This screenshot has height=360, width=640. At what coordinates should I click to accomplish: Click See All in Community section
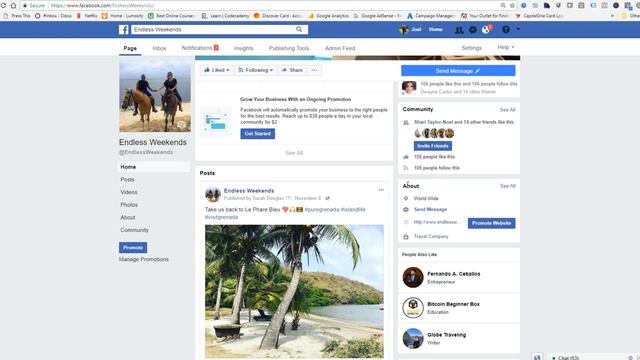tap(507, 110)
